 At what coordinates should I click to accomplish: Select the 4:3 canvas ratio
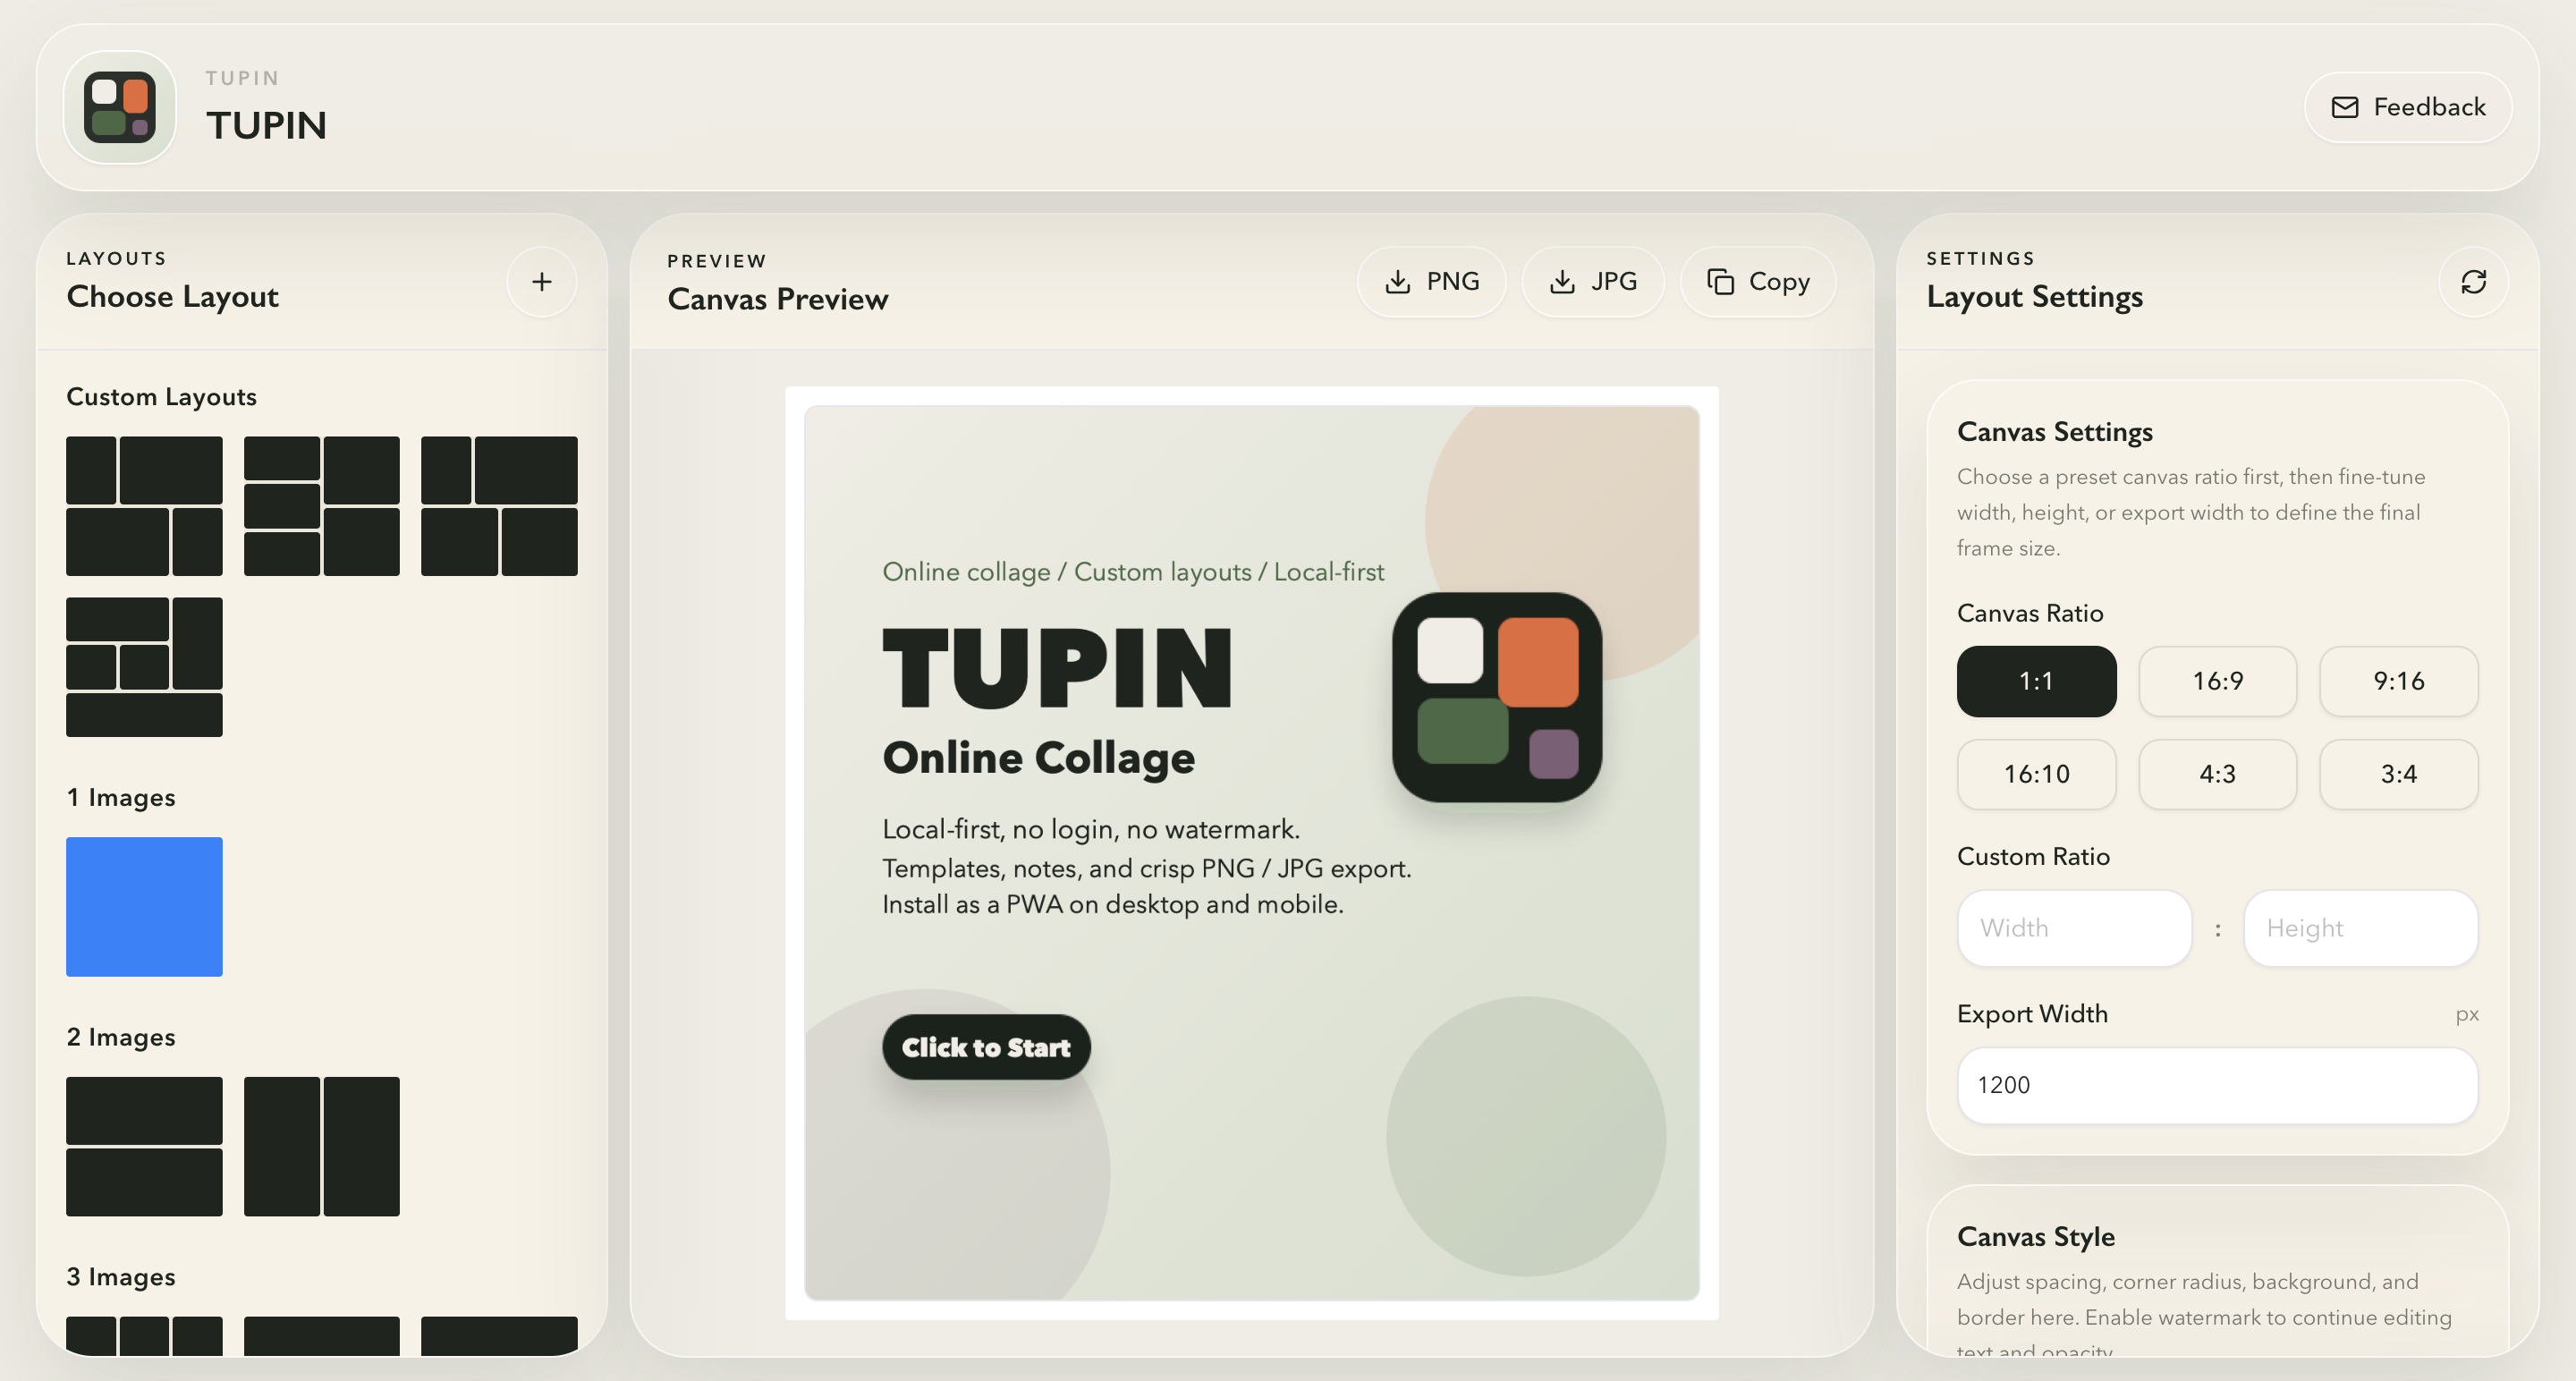[2217, 774]
